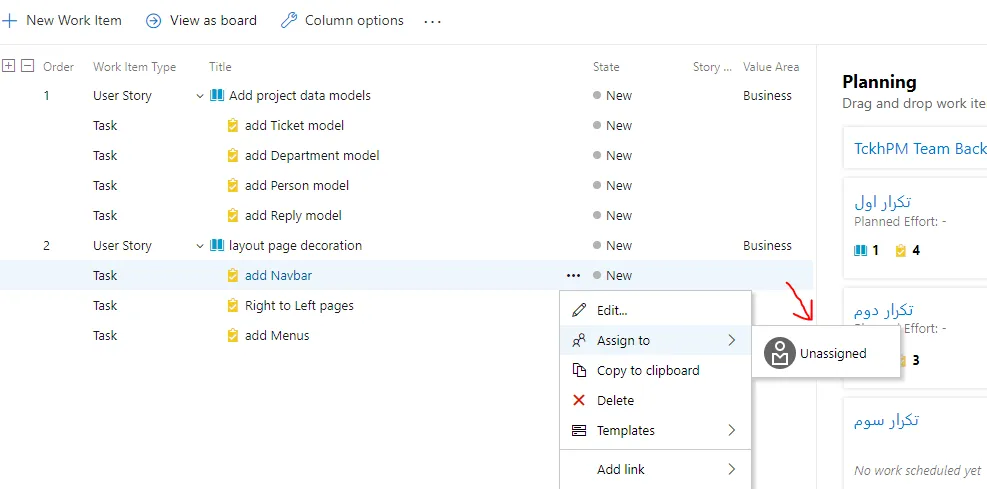Choose Edit... in the context menu

[x=612, y=311]
